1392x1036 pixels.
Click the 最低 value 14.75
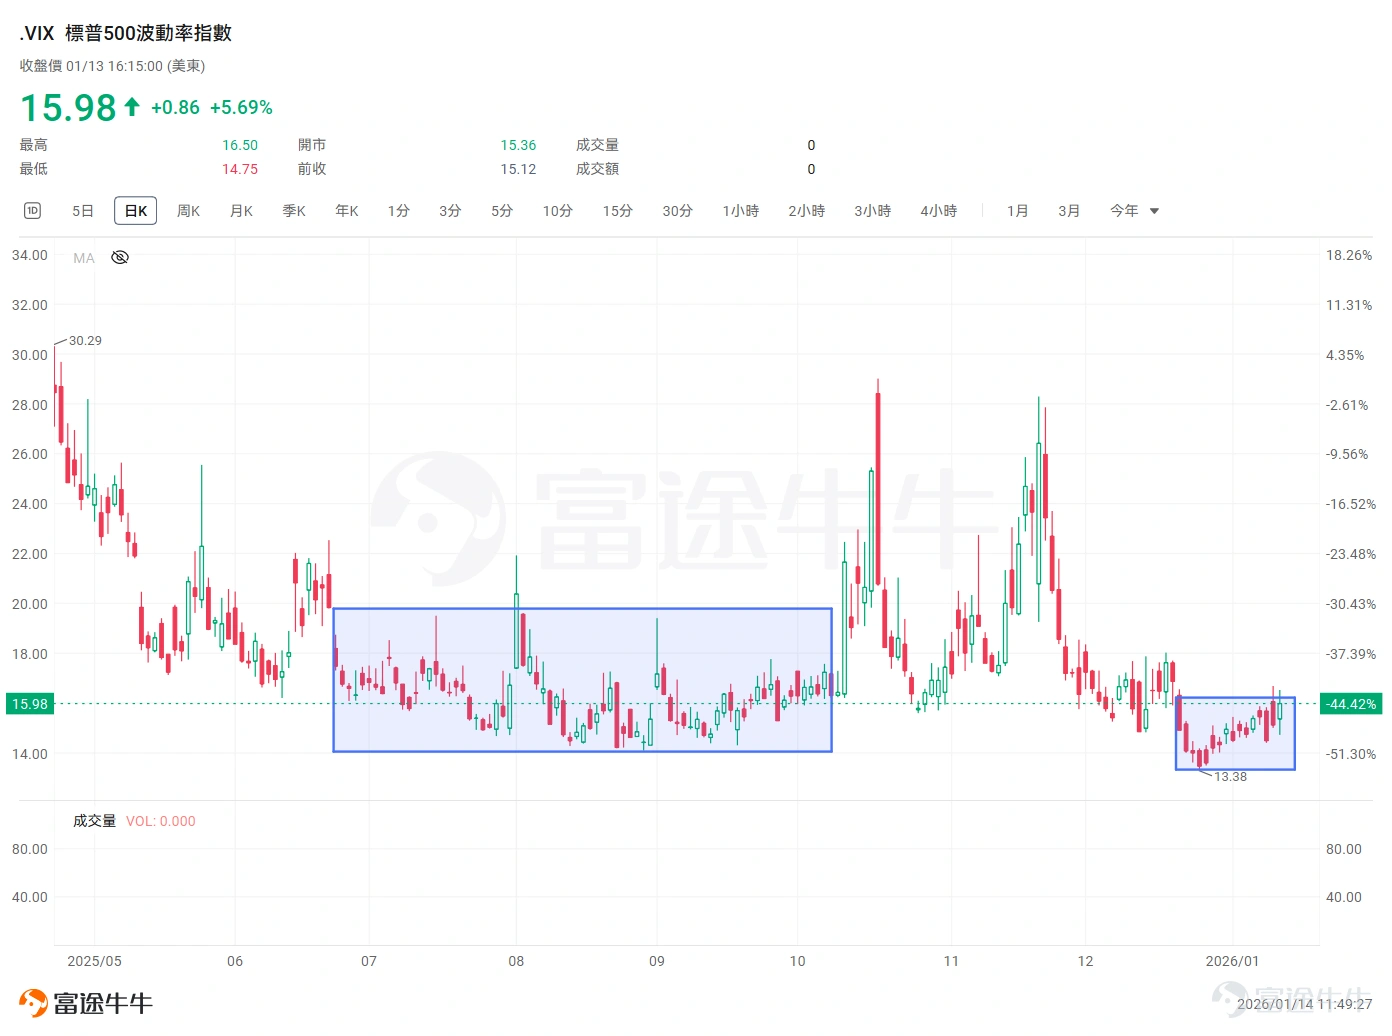coord(240,169)
